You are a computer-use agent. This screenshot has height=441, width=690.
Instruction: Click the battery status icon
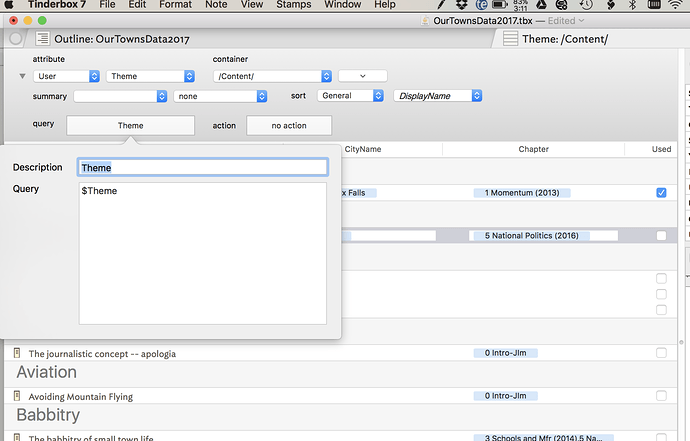pos(499,4)
